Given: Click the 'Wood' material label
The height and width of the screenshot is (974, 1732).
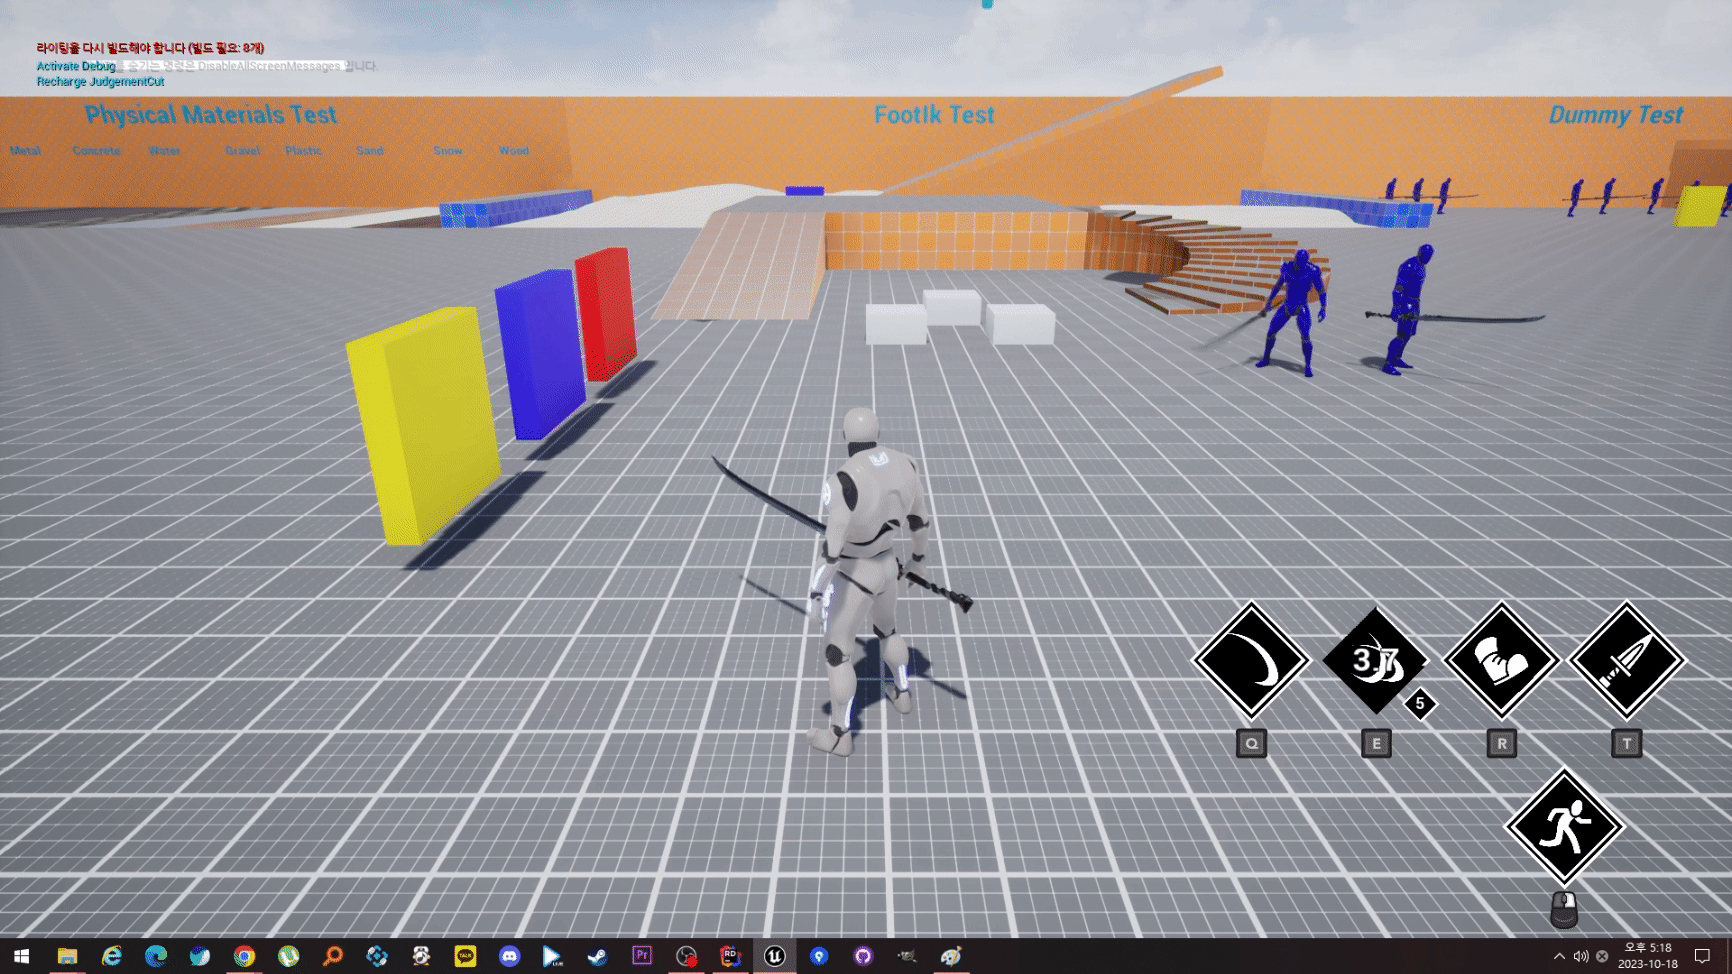Looking at the screenshot, I should coord(514,151).
